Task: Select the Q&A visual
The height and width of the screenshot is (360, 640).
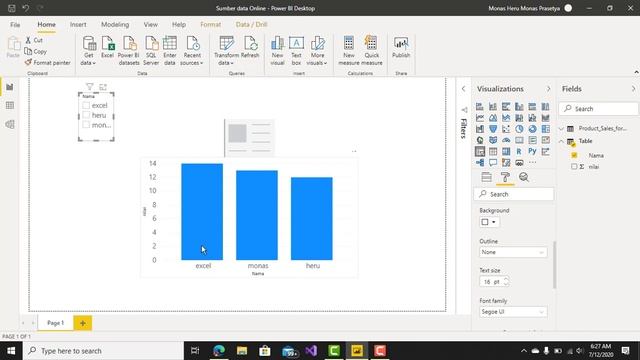Action: click(493, 162)
